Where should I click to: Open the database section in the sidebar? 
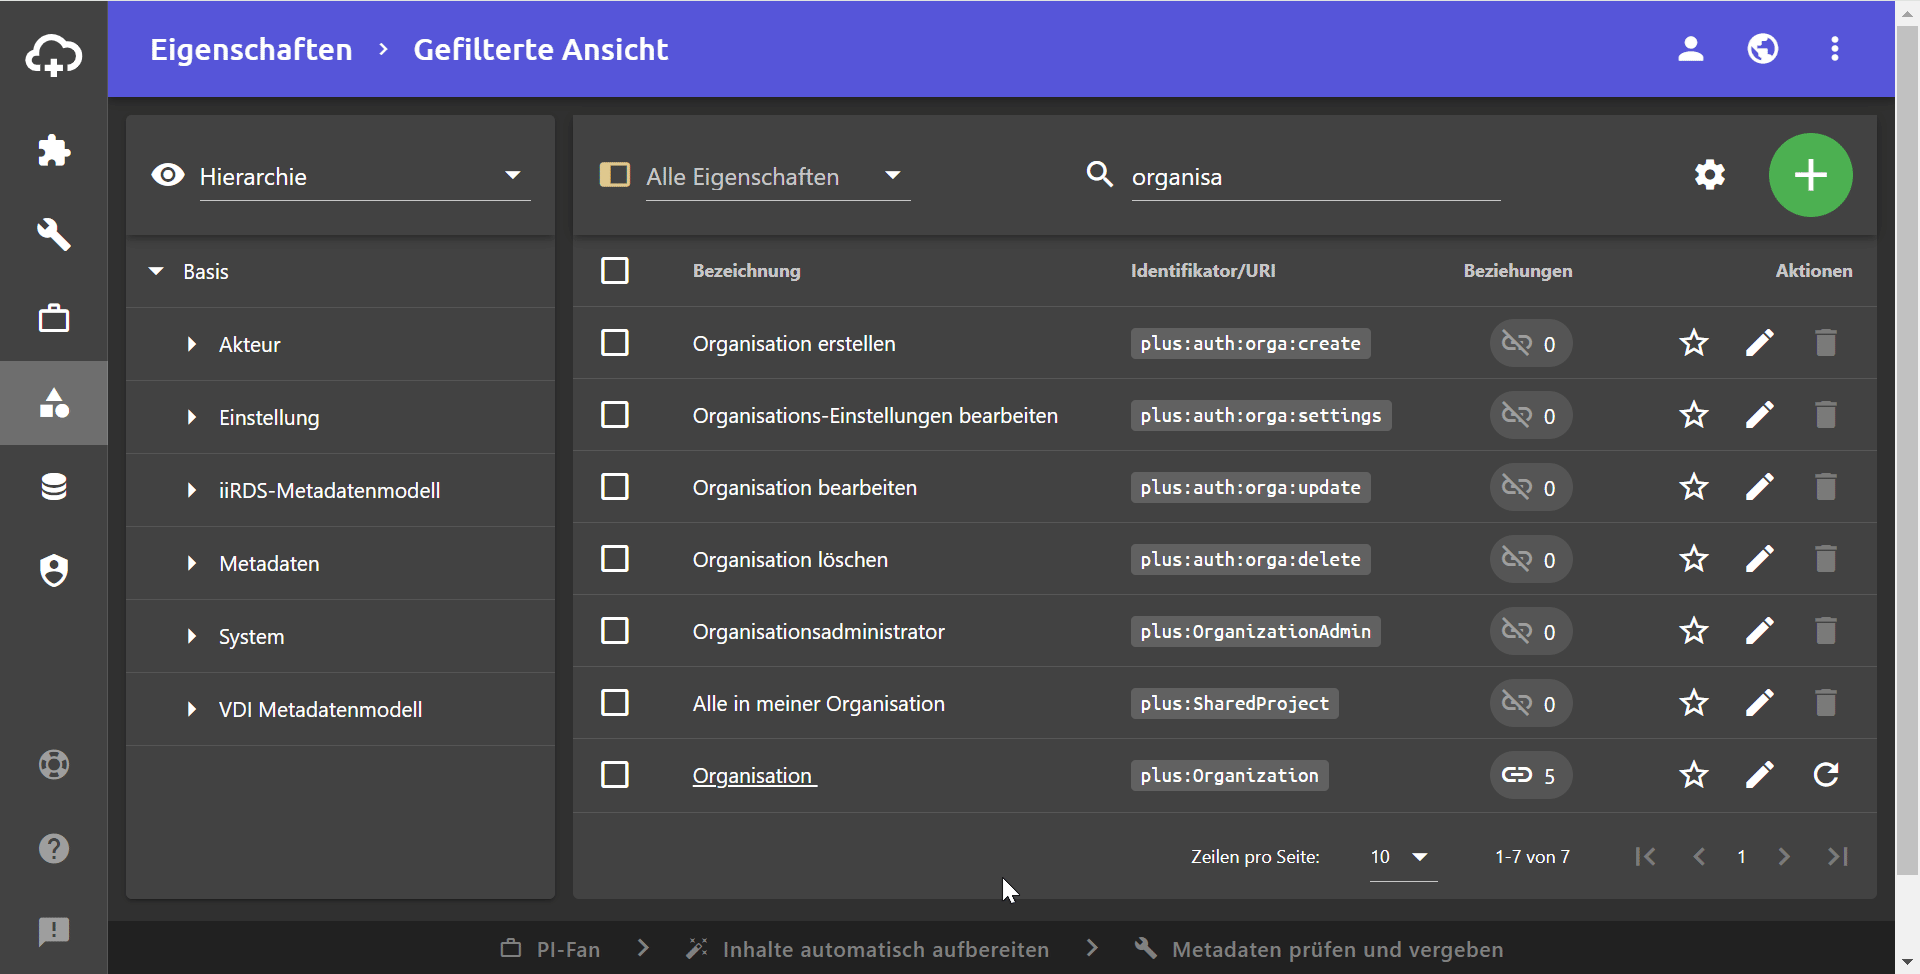click(x=54, y=487)
